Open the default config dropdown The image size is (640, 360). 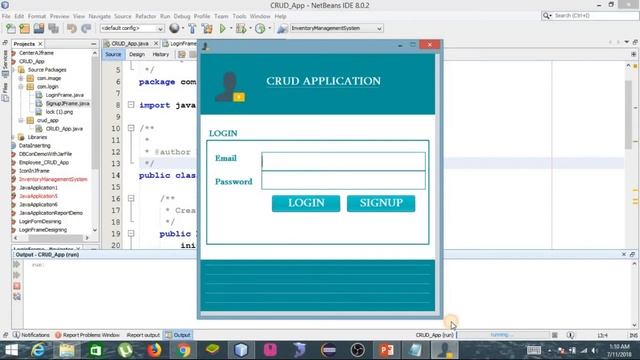[132, 28]
